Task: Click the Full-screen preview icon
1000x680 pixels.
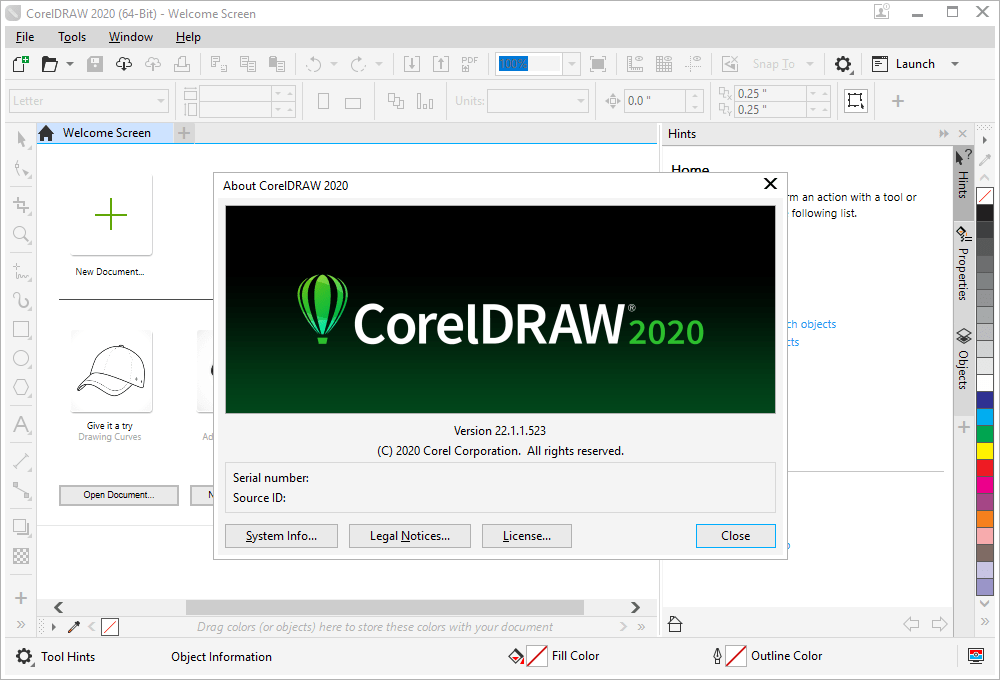Action: pos(598,64)
